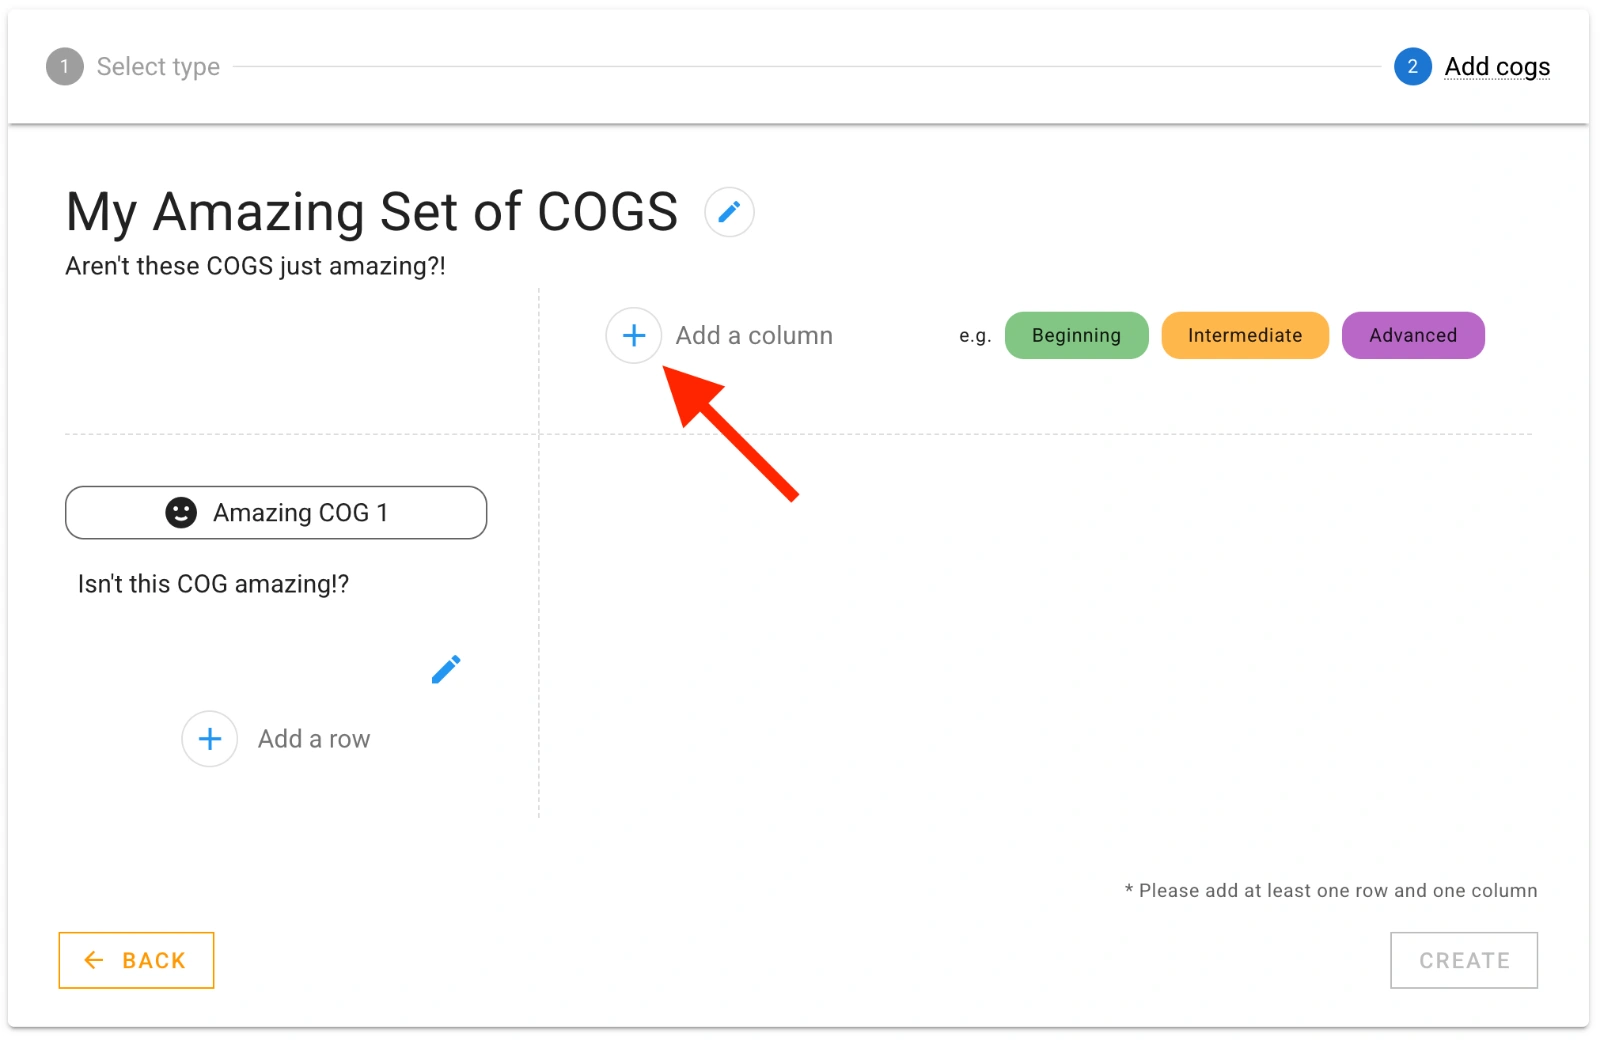
Task: Select the step 2 circle indicator
Action: pos(1412,66)
